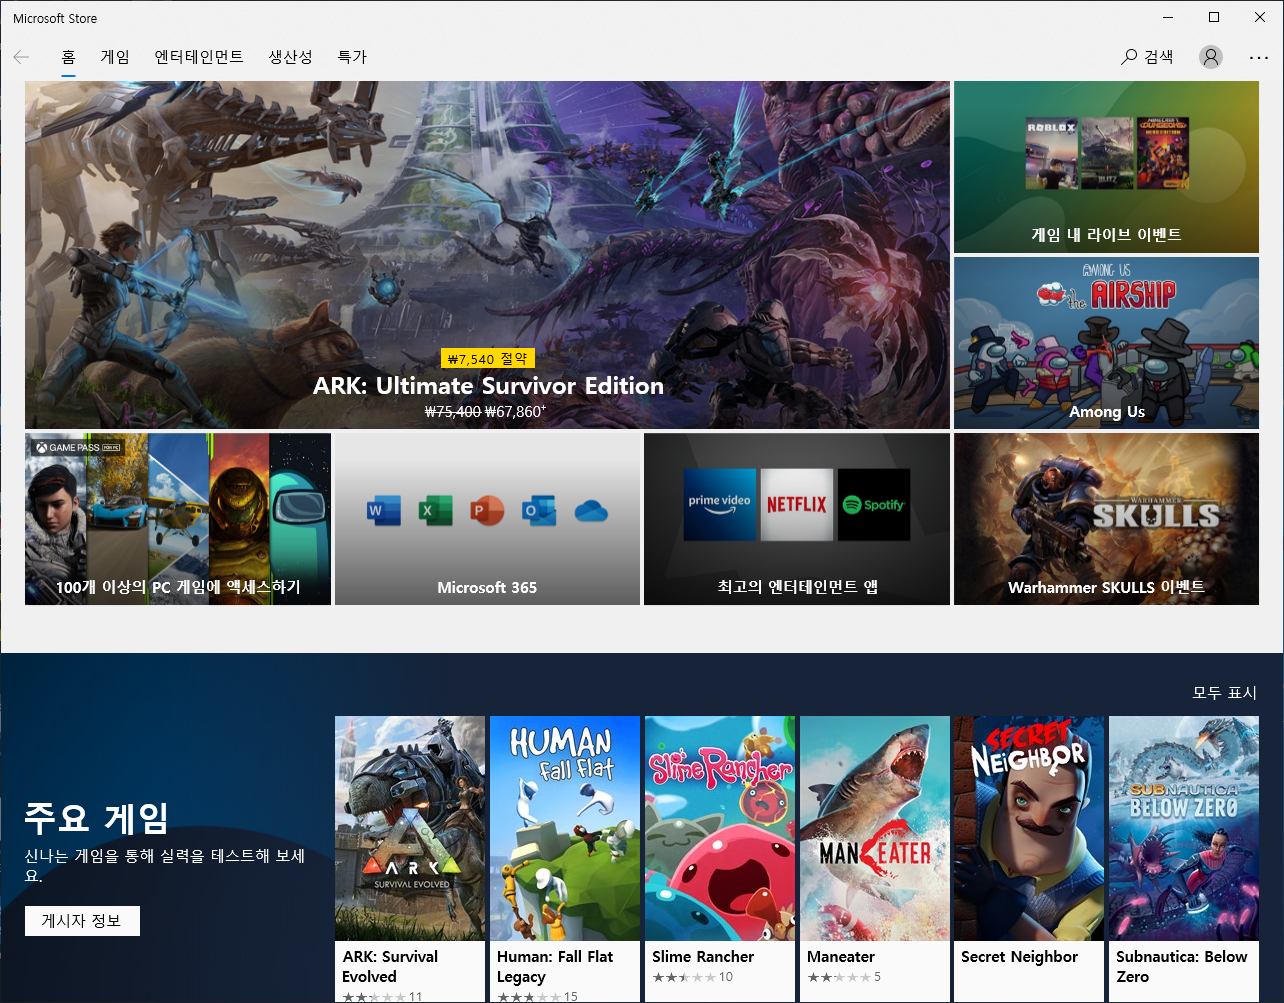1284x1003 pixels.
Task: Click the Minecraft Dungeons cover in live events tile
Action: 1163,153
